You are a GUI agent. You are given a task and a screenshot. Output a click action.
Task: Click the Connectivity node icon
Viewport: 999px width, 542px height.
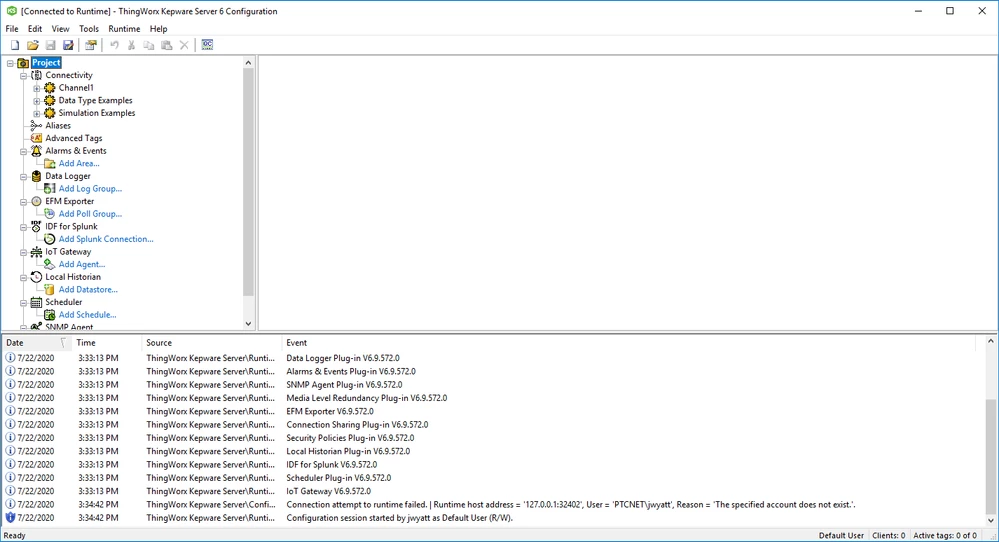pyautogui.click(x=36, y=75)
